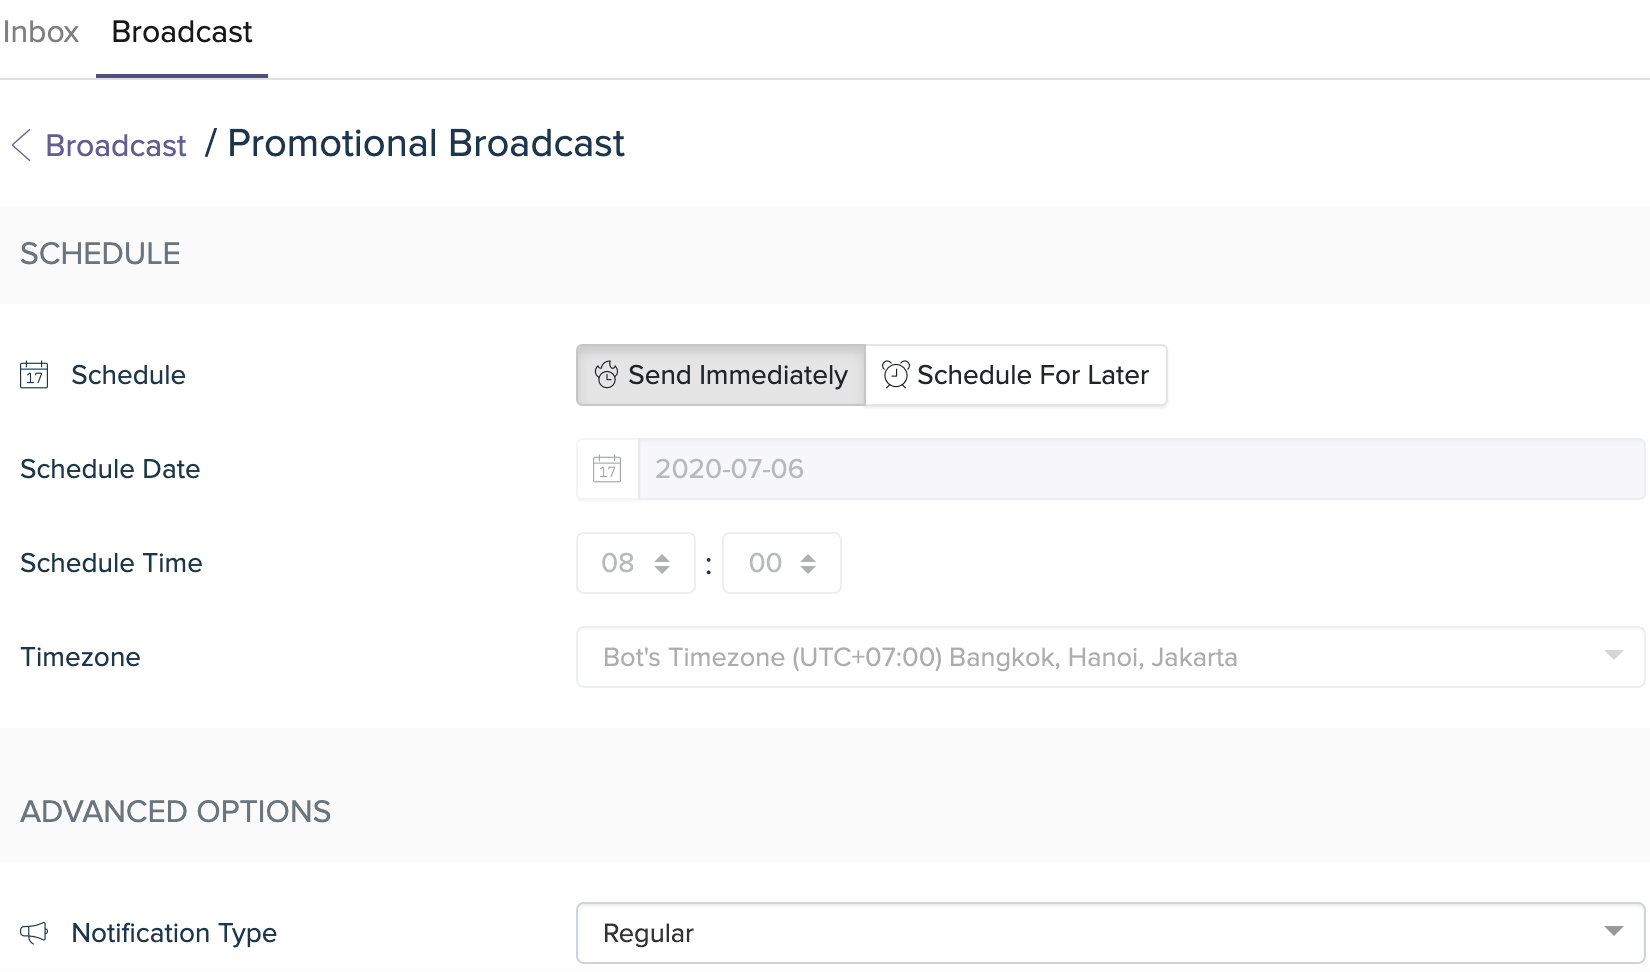The width and height of the screenshot is (1650, 972).
Task: Click the hour spinner arrows
Action: [x=662, y=564]
